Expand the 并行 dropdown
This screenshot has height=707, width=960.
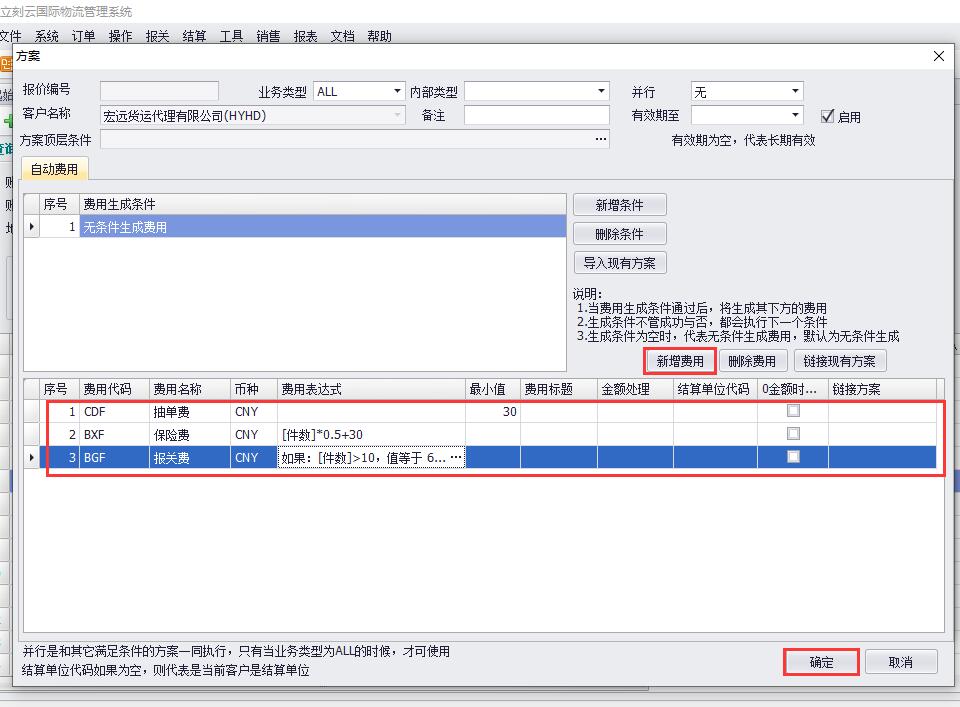coord(796,91)
